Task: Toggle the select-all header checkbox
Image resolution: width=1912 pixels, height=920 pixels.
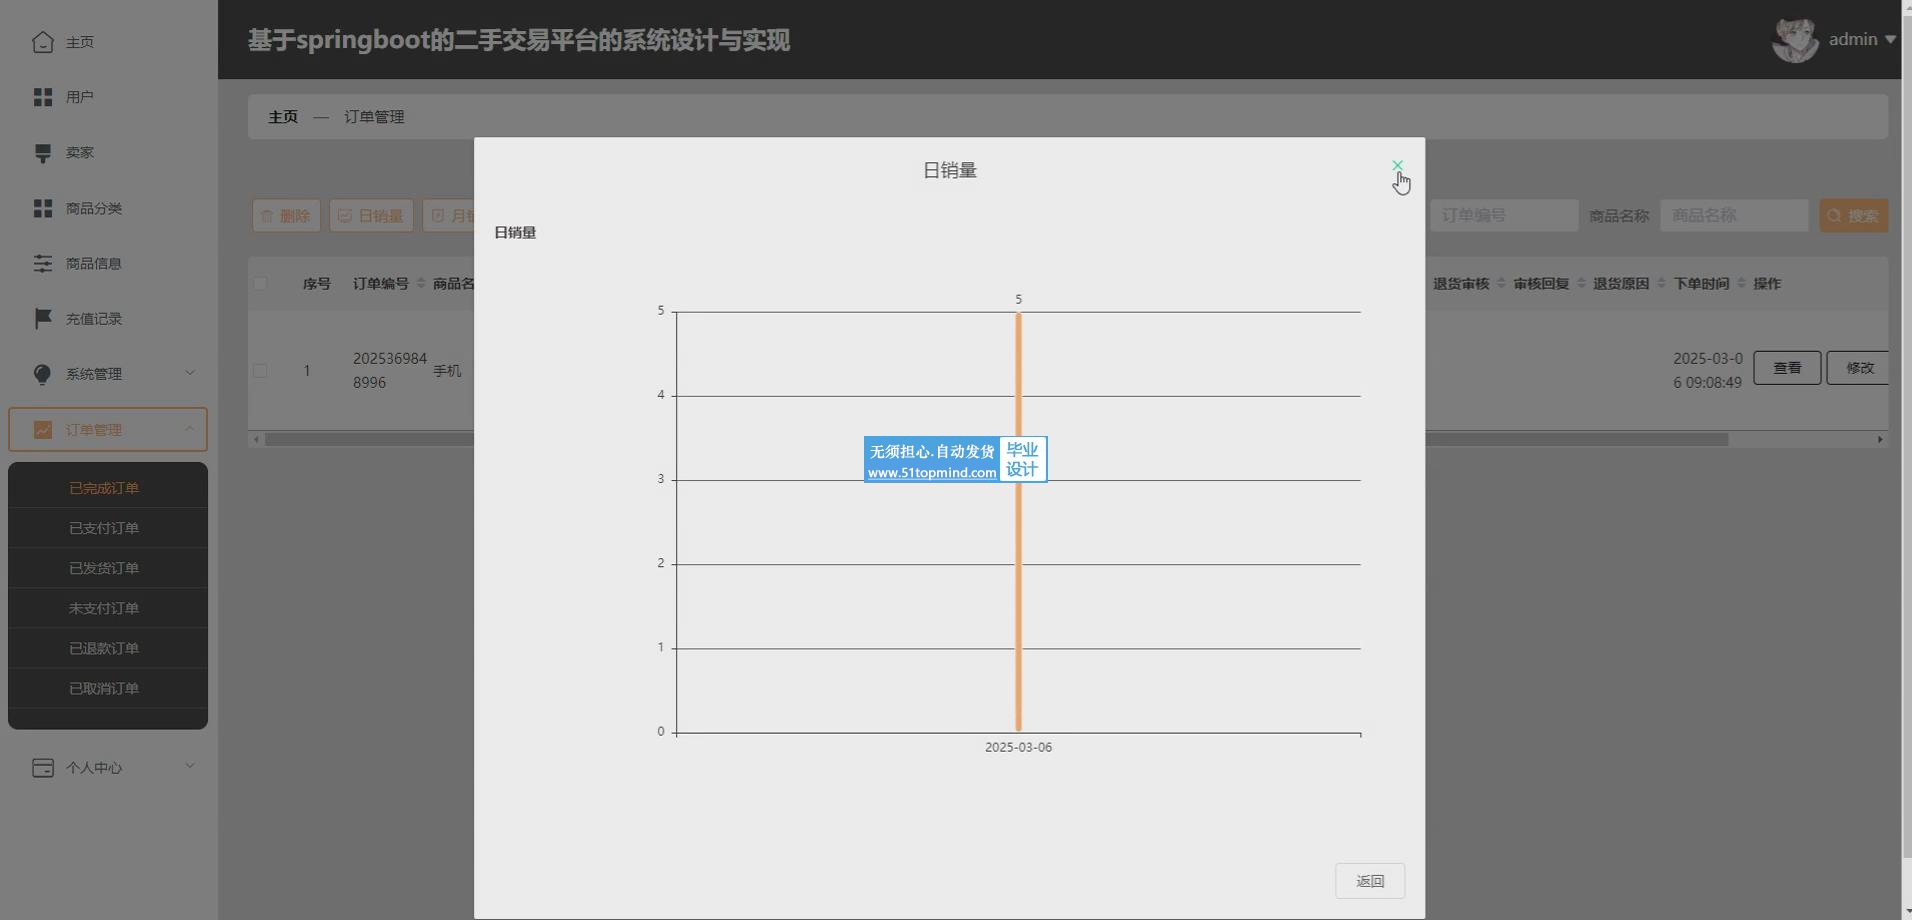Action: pos(261,284)
